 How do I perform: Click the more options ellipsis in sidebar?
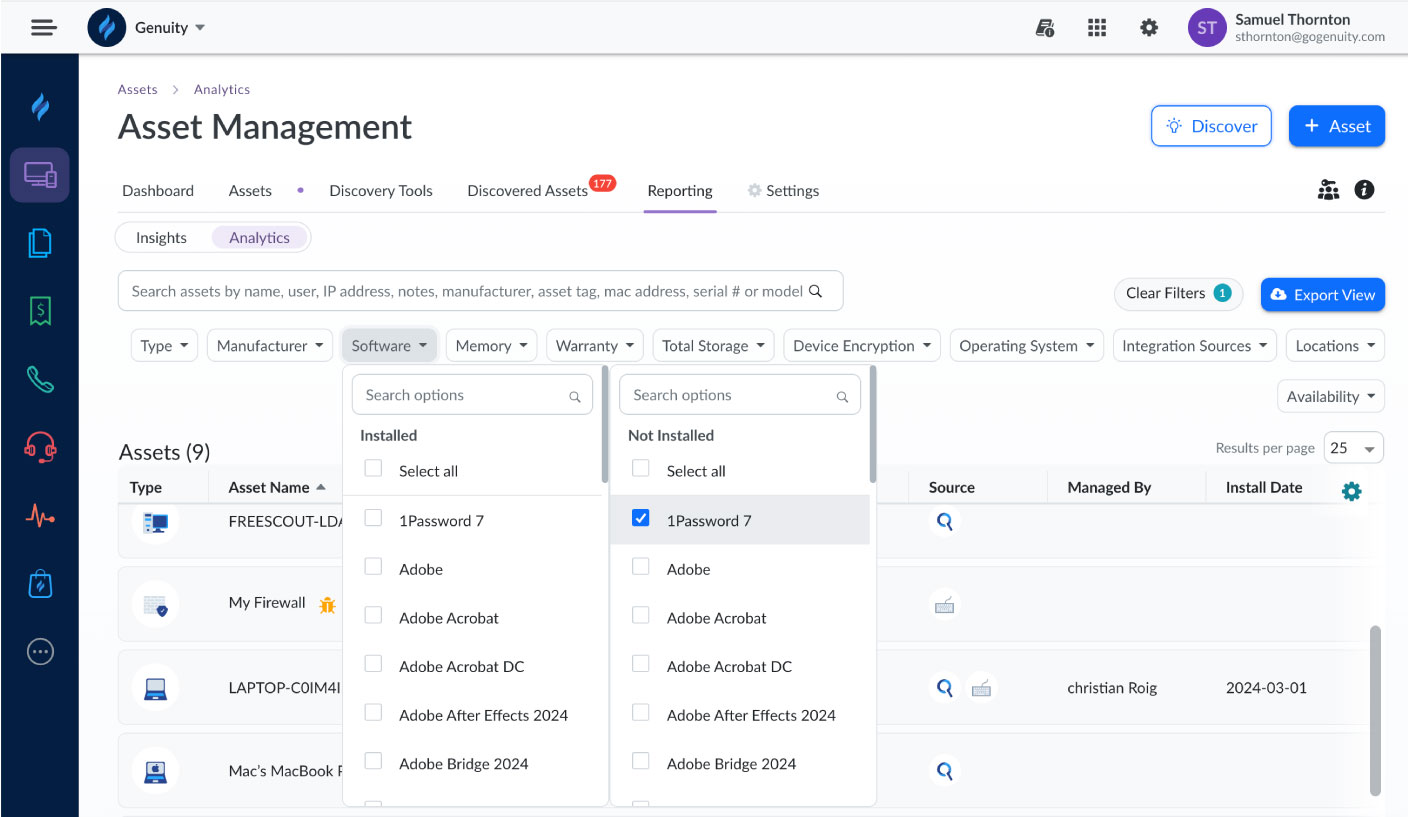40,652
